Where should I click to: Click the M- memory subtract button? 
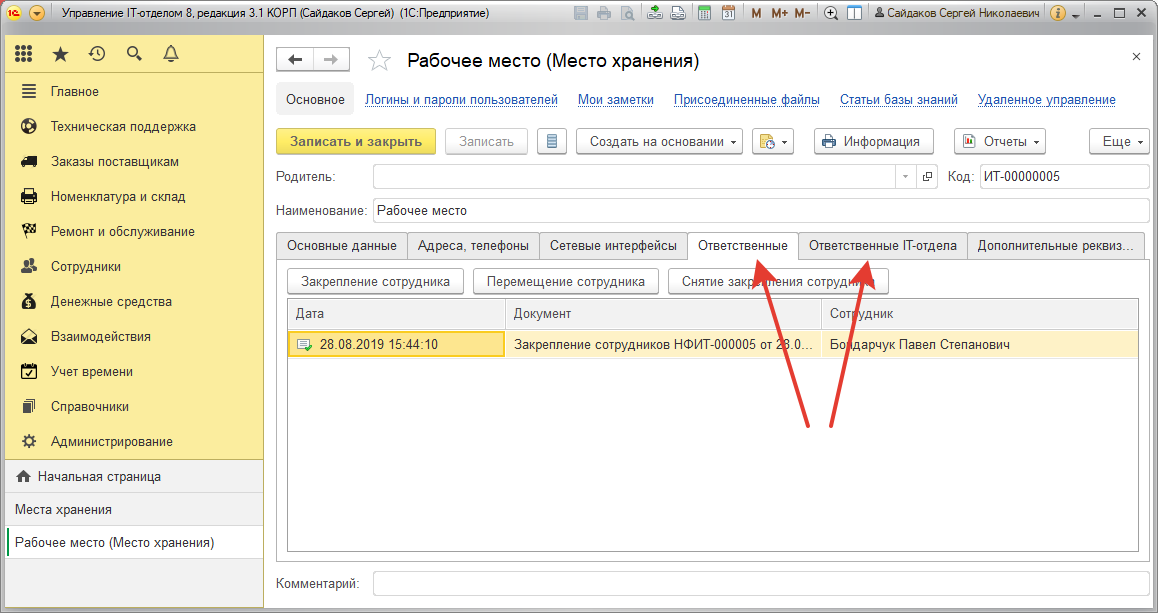(803, 13)
